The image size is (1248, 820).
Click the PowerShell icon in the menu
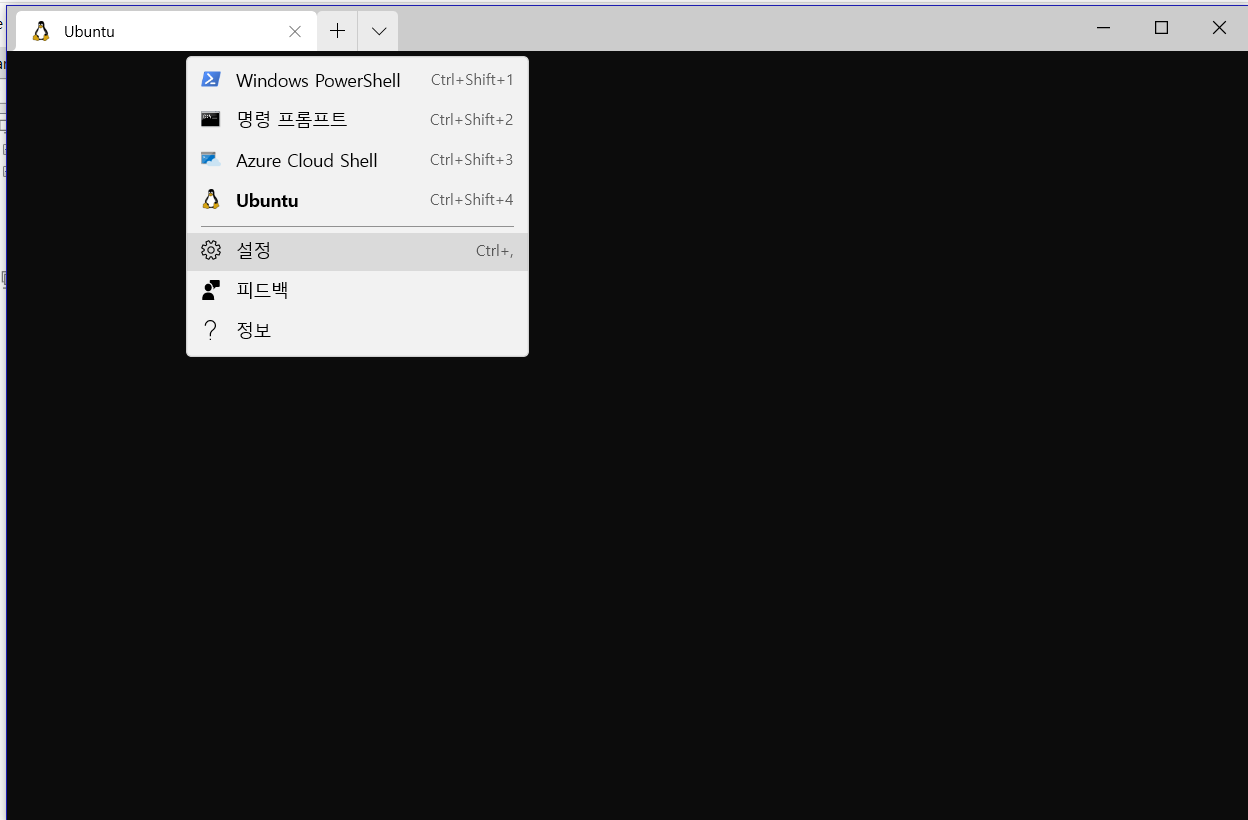210,79
